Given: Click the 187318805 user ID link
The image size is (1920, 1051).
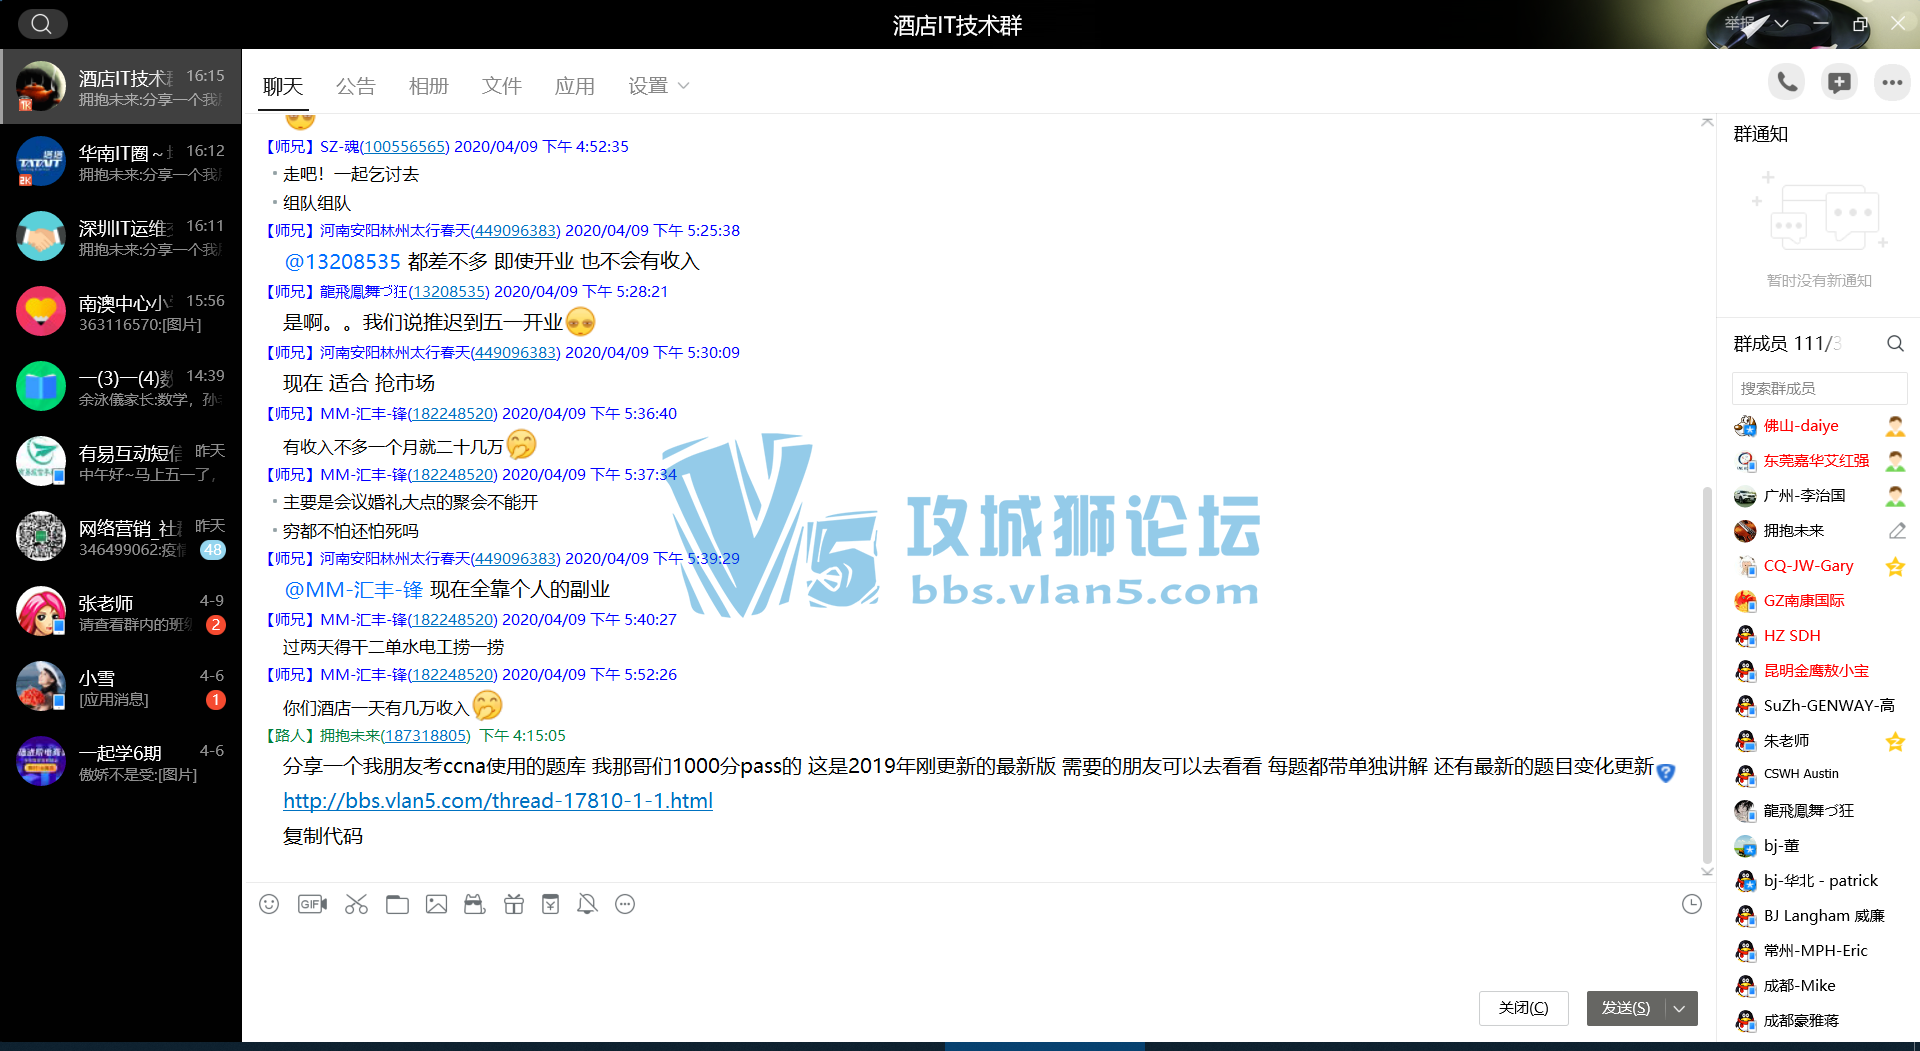Looking at the screenshot, I should 426,735.
